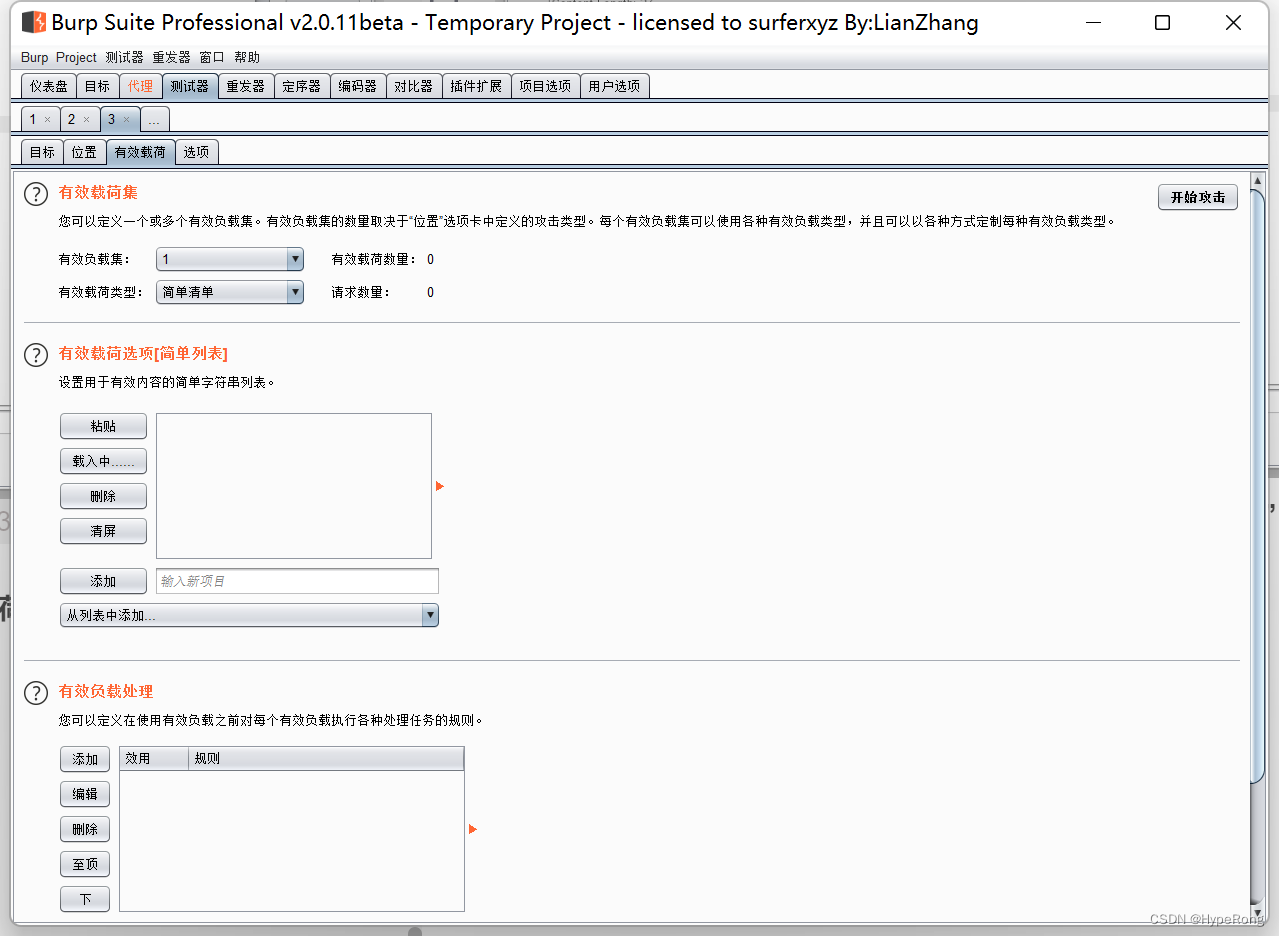This screenshot has width=1279, height=936.
Task: Open the 有效载荷类型 dropdown showing 简单清单
Action: (x=230, y=292)
